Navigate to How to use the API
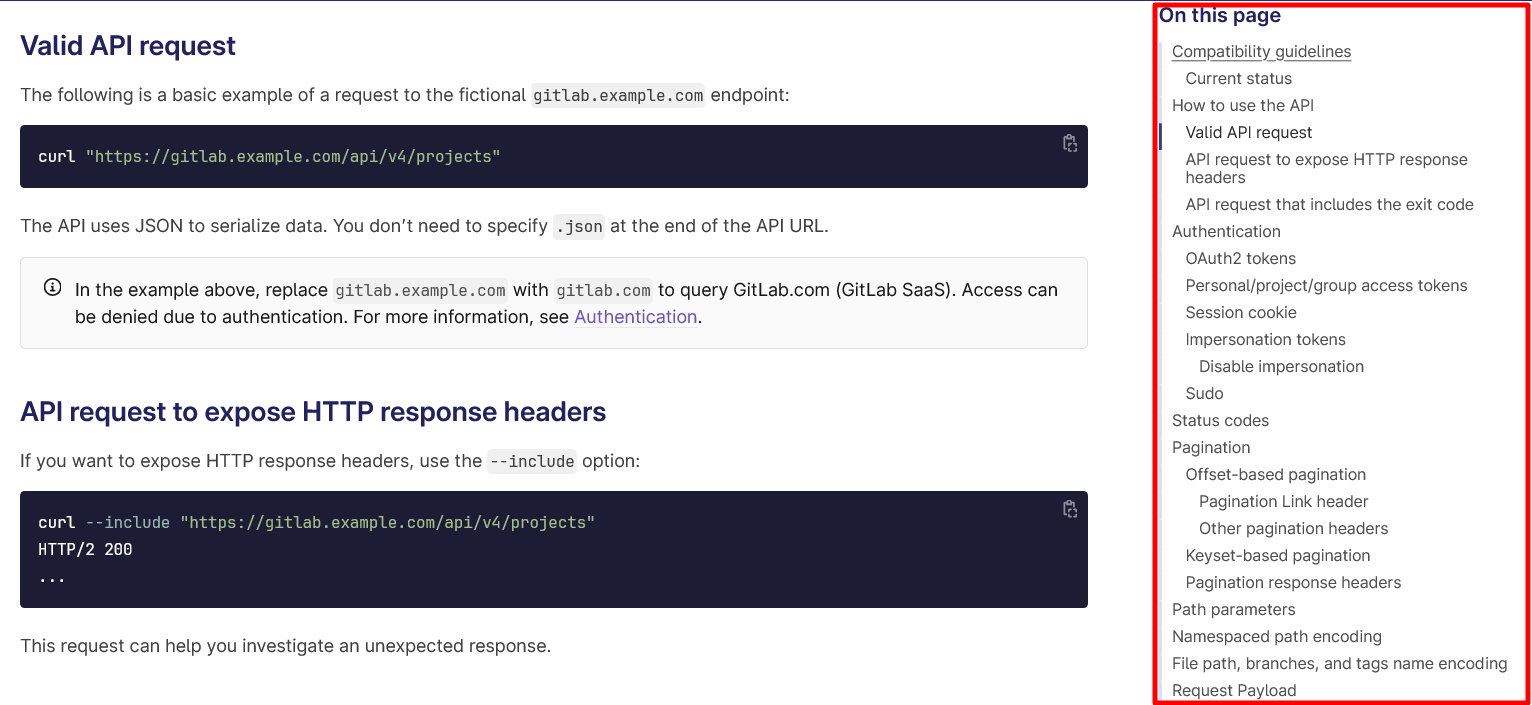Screen dimensions: 1532x705 [1243, 105]
